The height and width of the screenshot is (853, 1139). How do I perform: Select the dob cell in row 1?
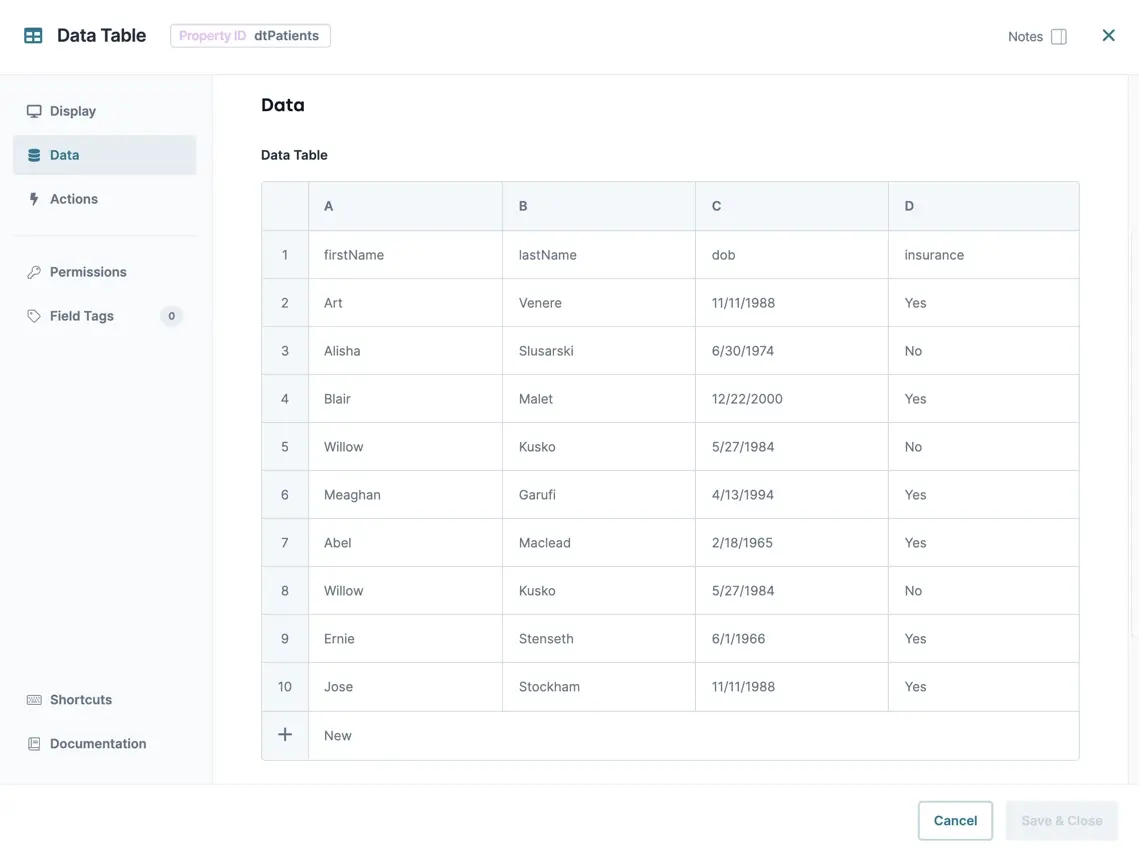[791, 255]
